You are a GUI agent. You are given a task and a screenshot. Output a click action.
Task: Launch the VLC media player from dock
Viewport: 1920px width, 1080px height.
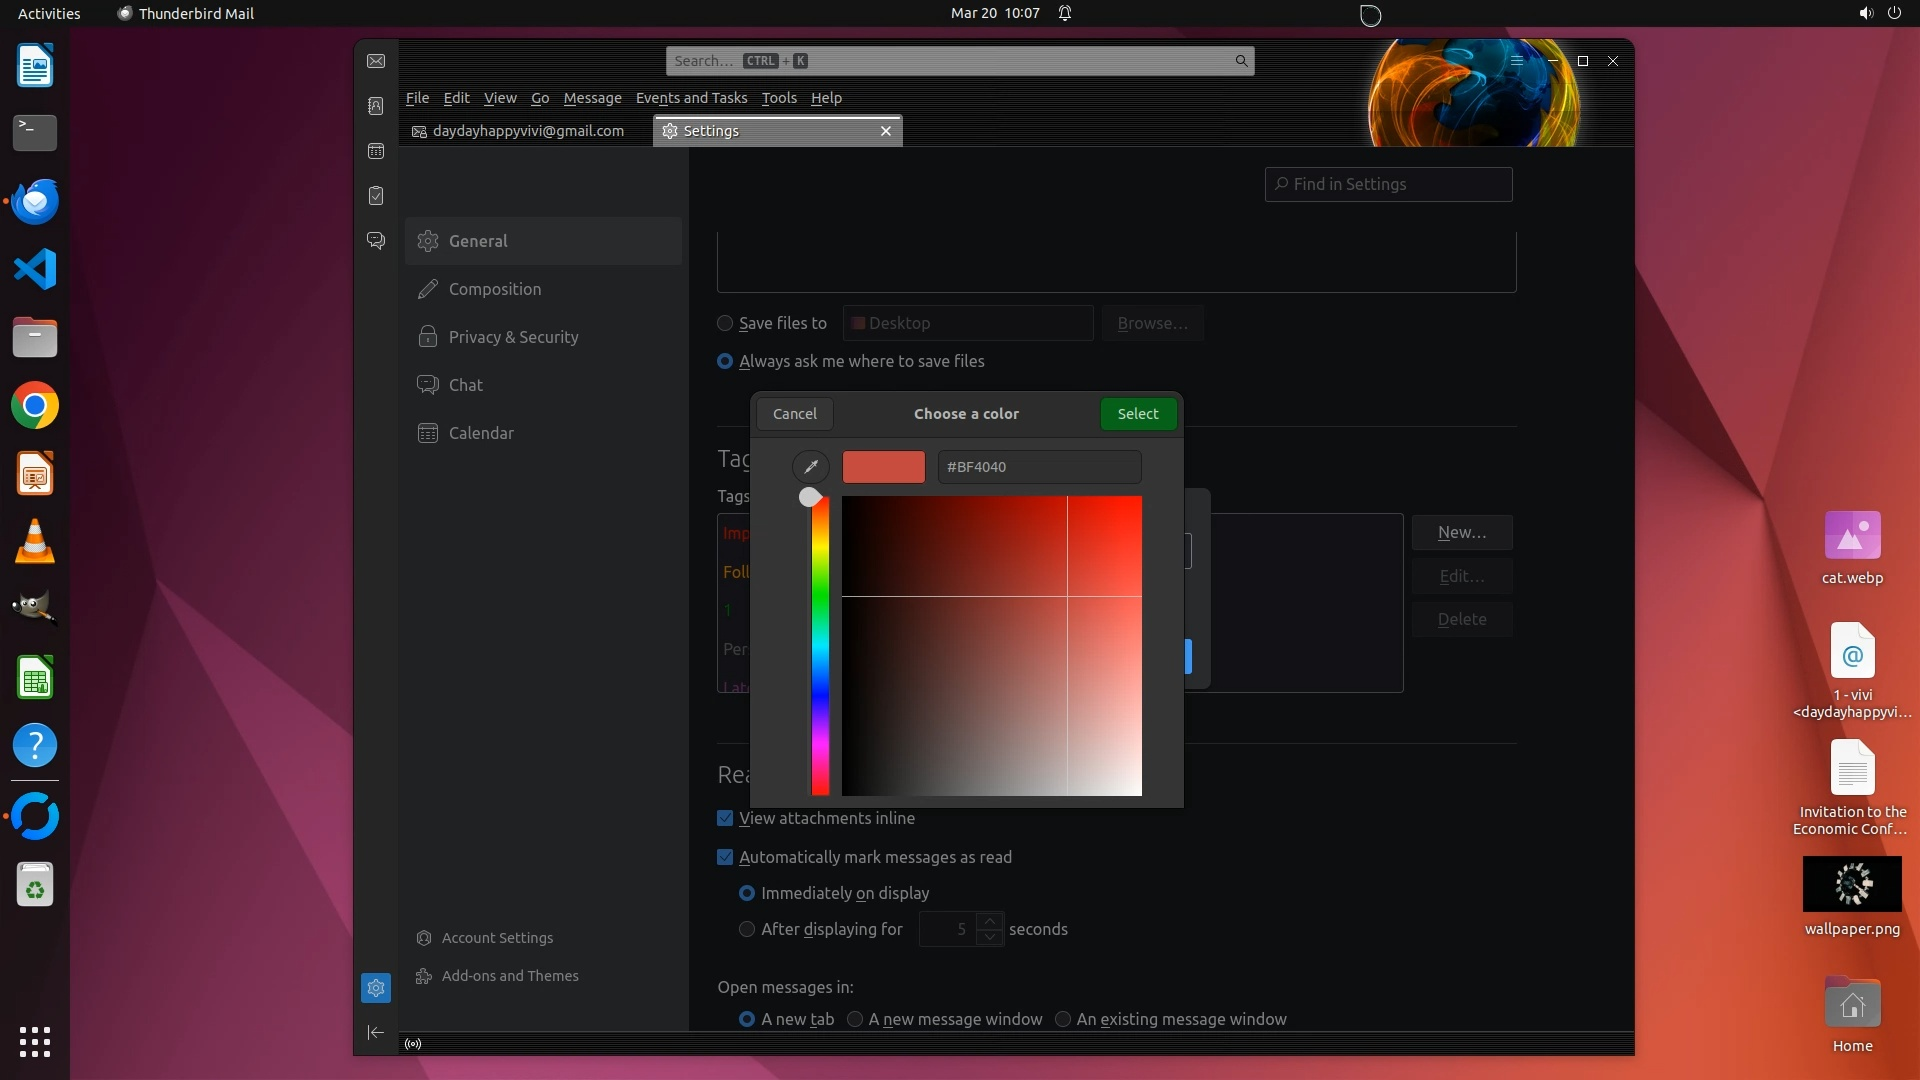(35, 542)
